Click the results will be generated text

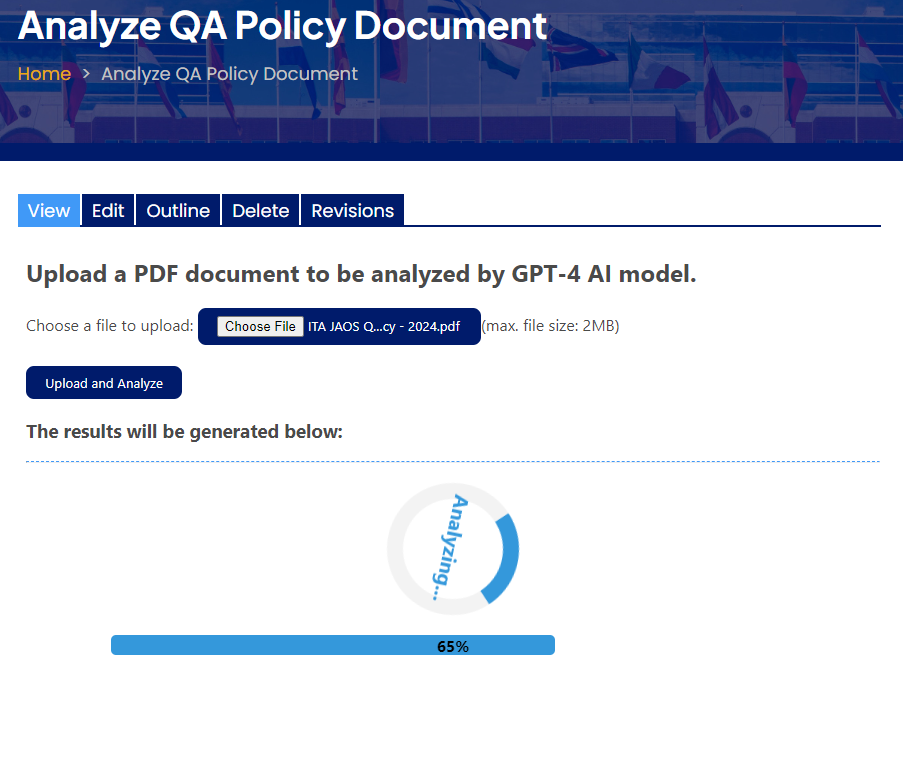(183, 431)
